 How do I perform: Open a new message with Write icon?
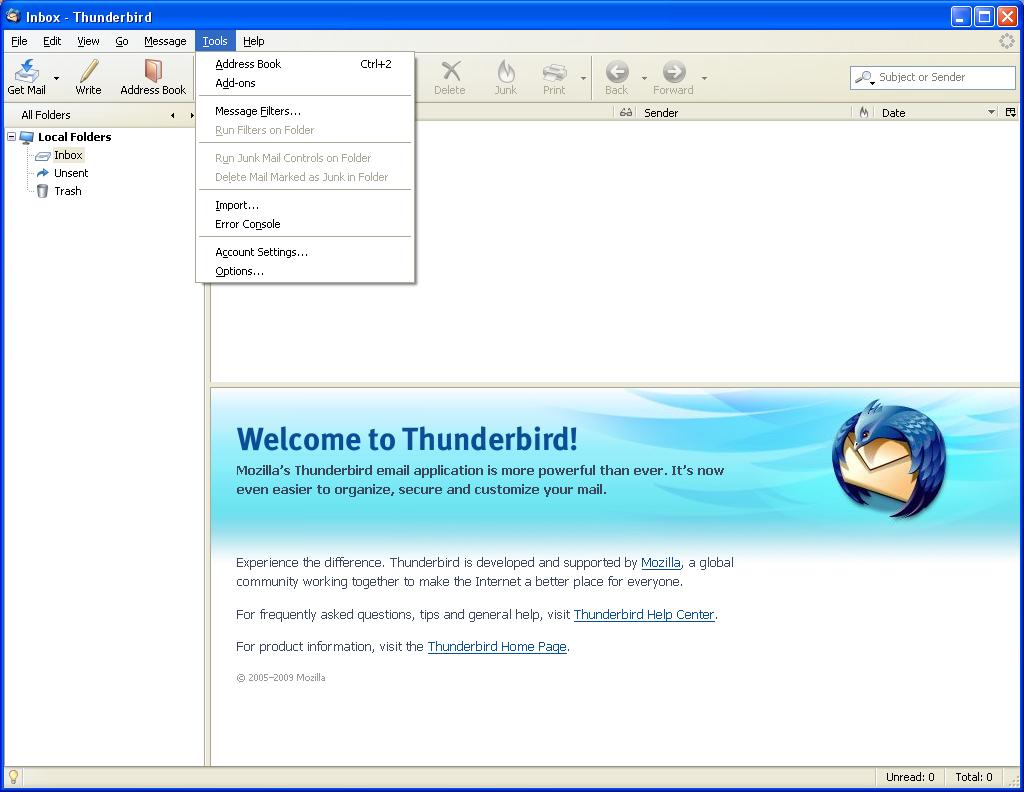pyautogui.click(x=88, y=71)
